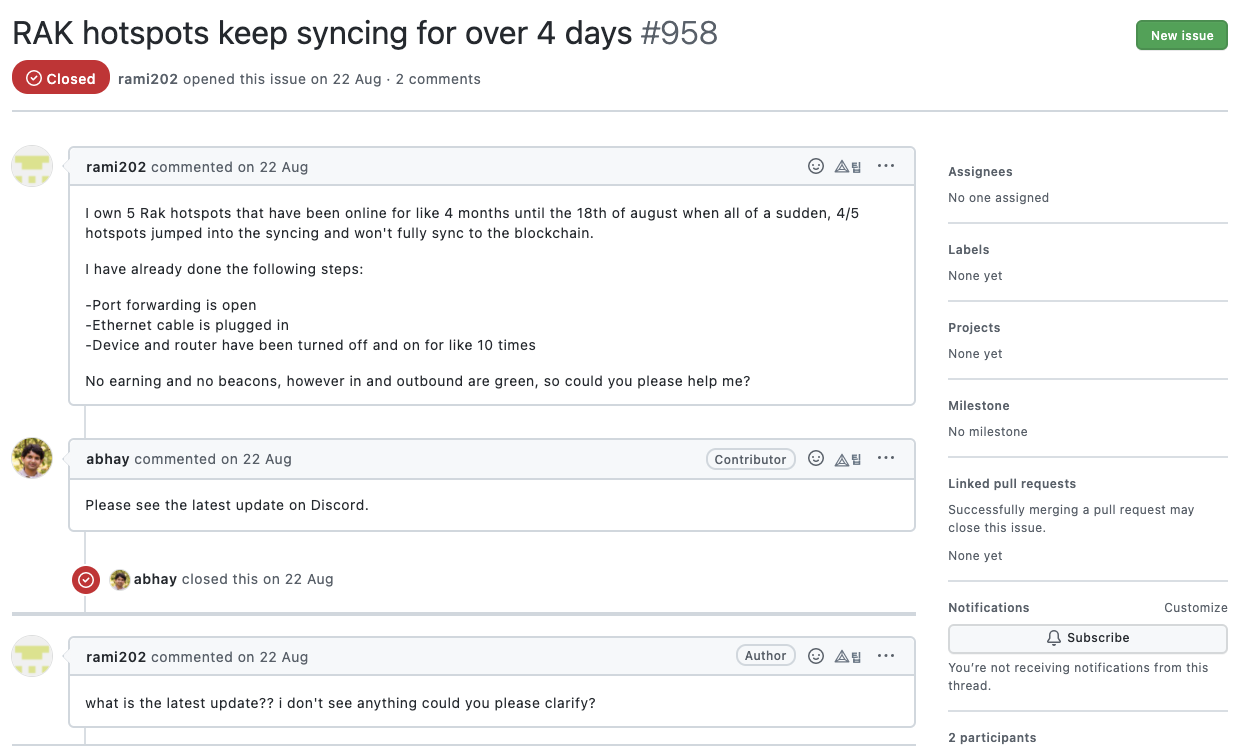Screen dimensions: 1238x750
Task: Open the three-dot menu on rami202's first comment
Action: point(886,166)
